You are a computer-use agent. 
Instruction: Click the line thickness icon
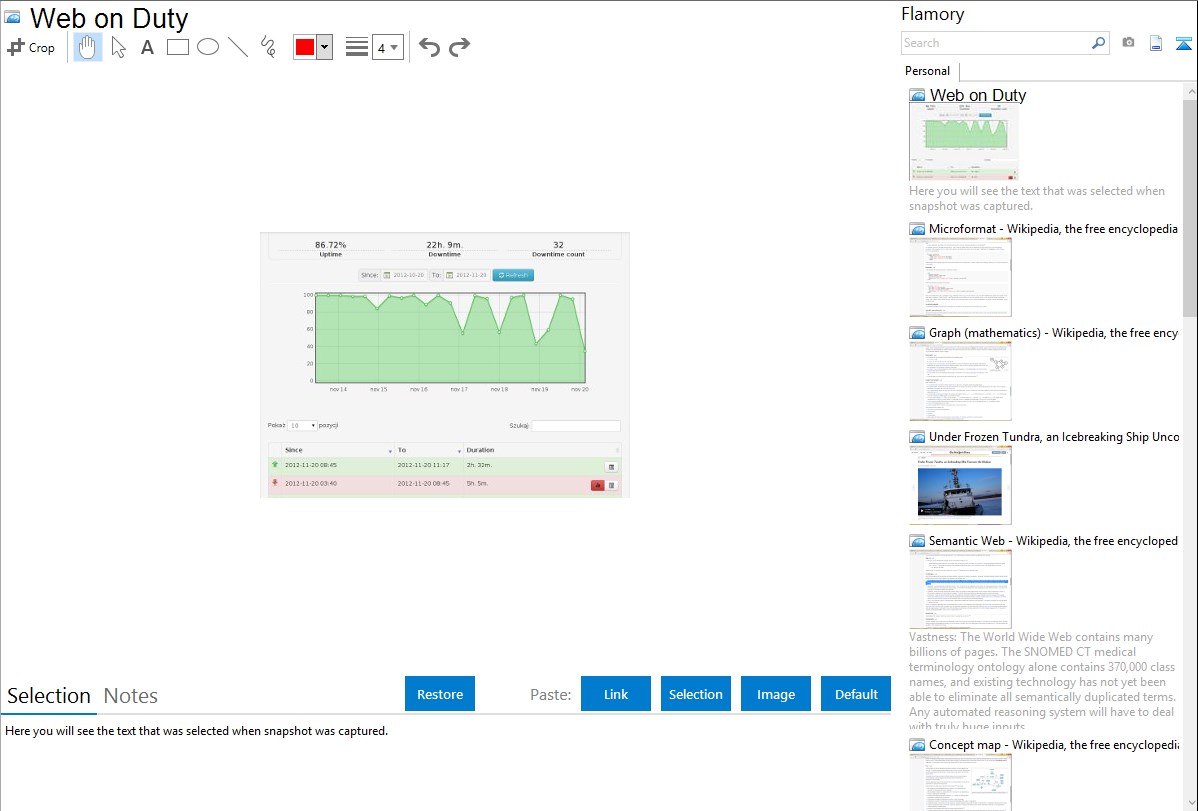pos(357,47)
